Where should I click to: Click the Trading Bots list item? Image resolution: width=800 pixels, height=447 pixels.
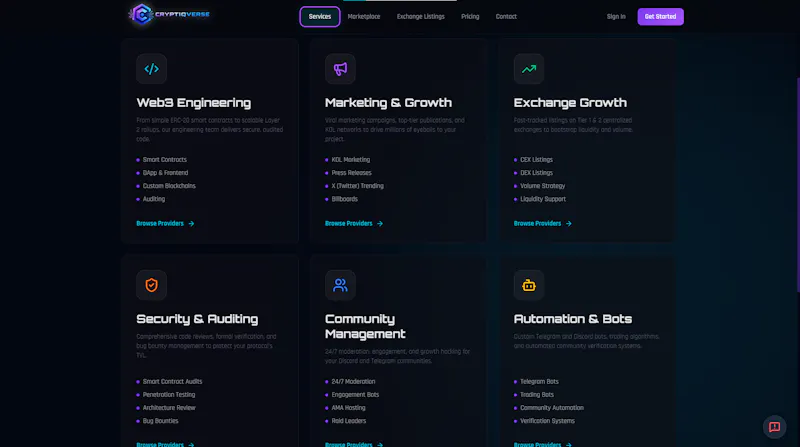coord(537,395)
